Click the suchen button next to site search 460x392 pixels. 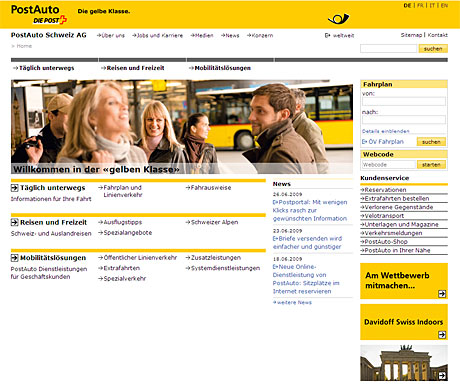tap(433, 49)
